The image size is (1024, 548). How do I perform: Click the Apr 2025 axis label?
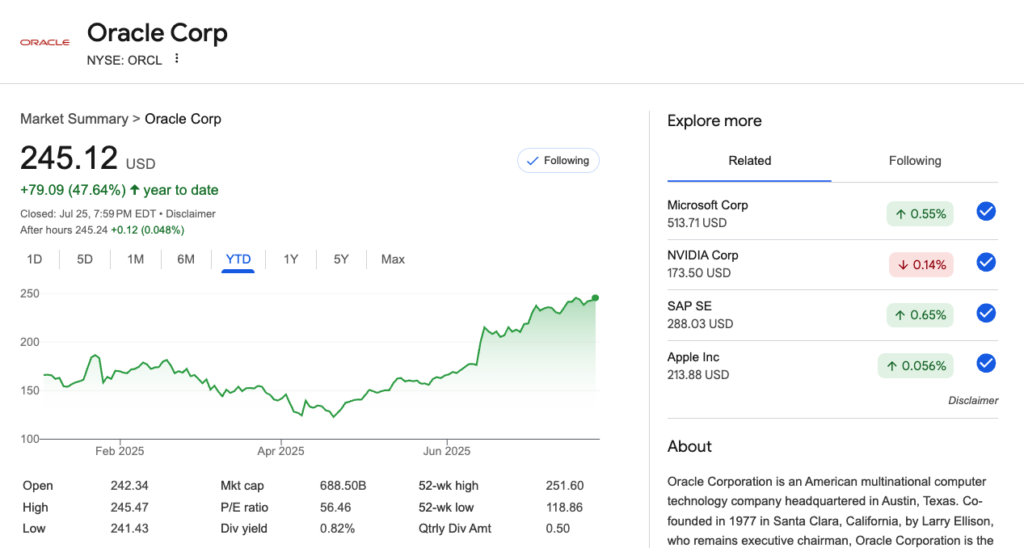pyautogui.click(x=281, y=451)
